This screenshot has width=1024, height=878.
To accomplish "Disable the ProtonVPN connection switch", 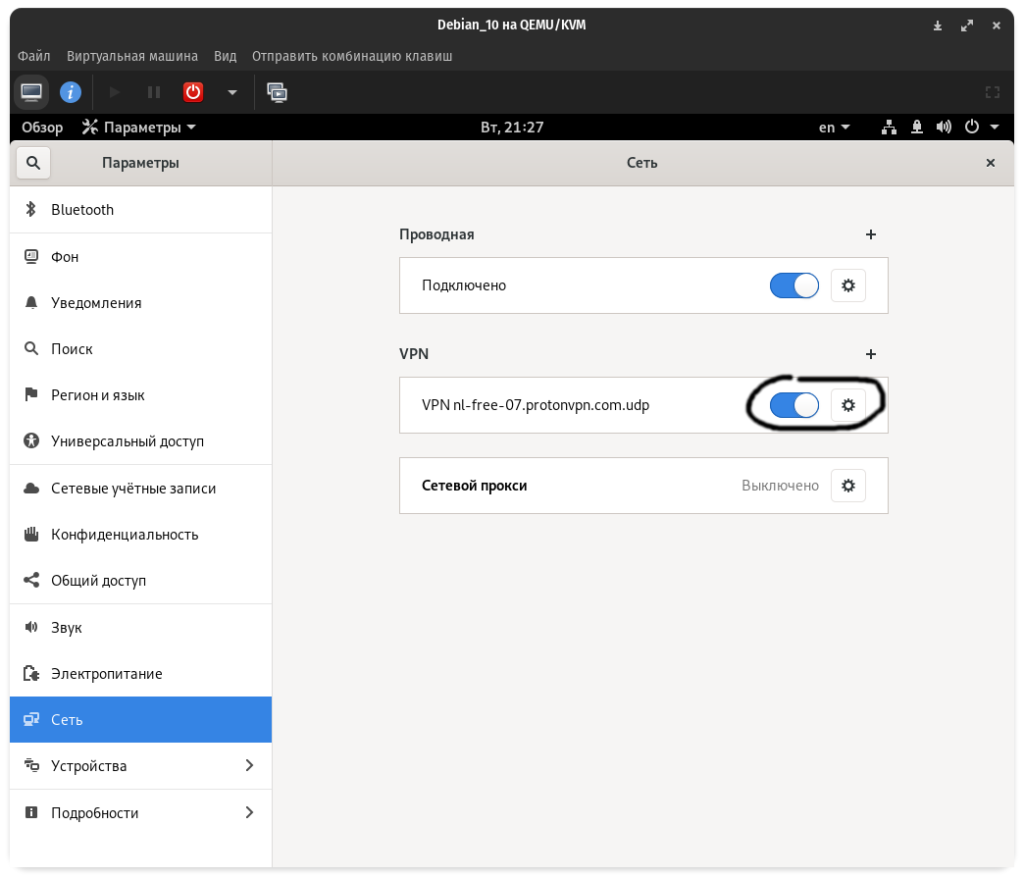I will pyautogui.click(x=794, y=405).
